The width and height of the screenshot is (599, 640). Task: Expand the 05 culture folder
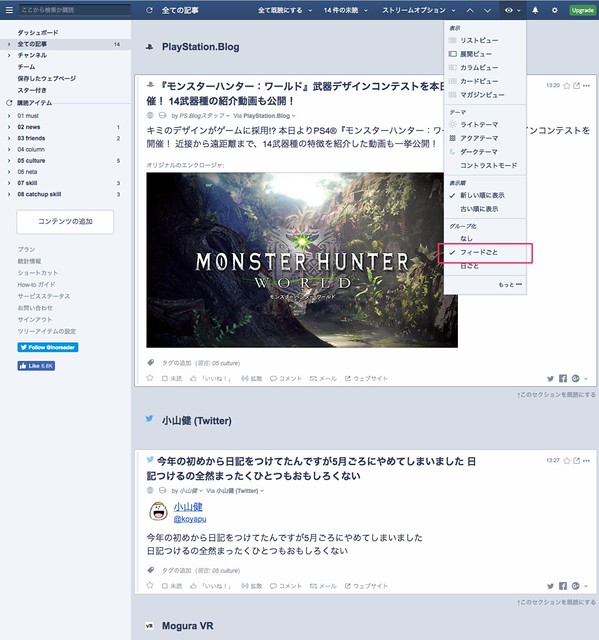(9, 161)
